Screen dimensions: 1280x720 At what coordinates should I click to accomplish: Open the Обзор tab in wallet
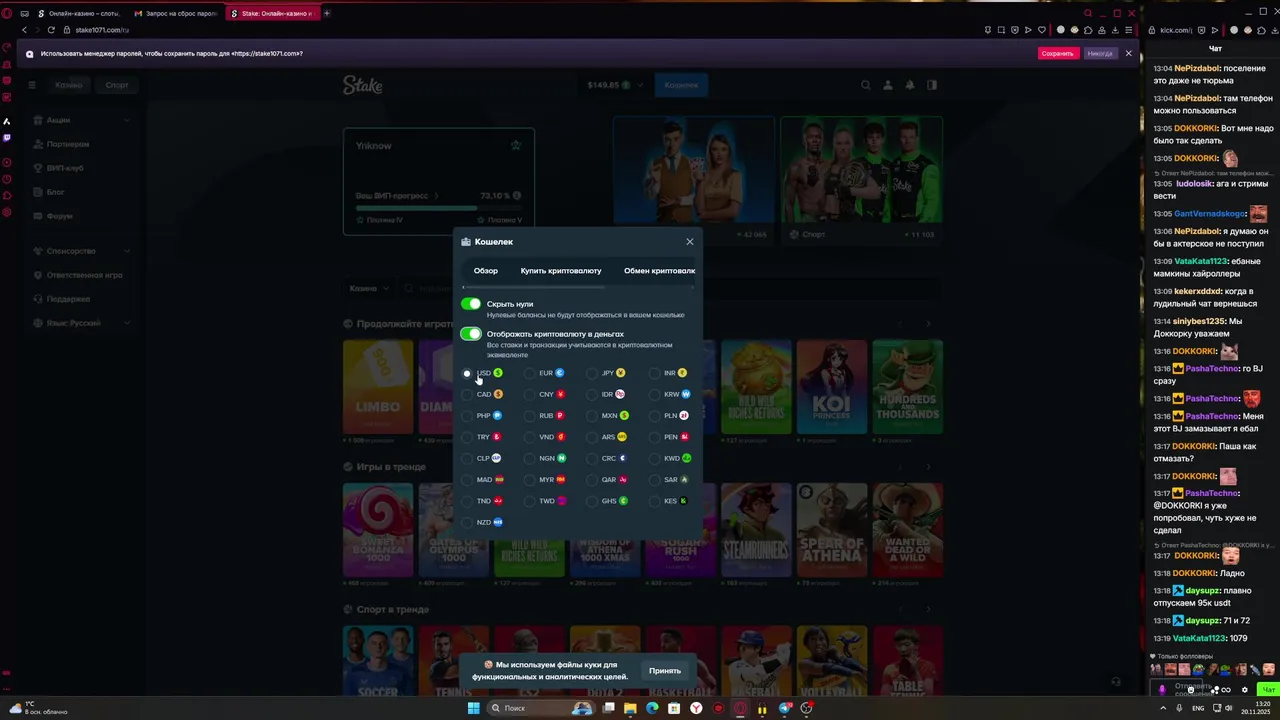(486, 271)
